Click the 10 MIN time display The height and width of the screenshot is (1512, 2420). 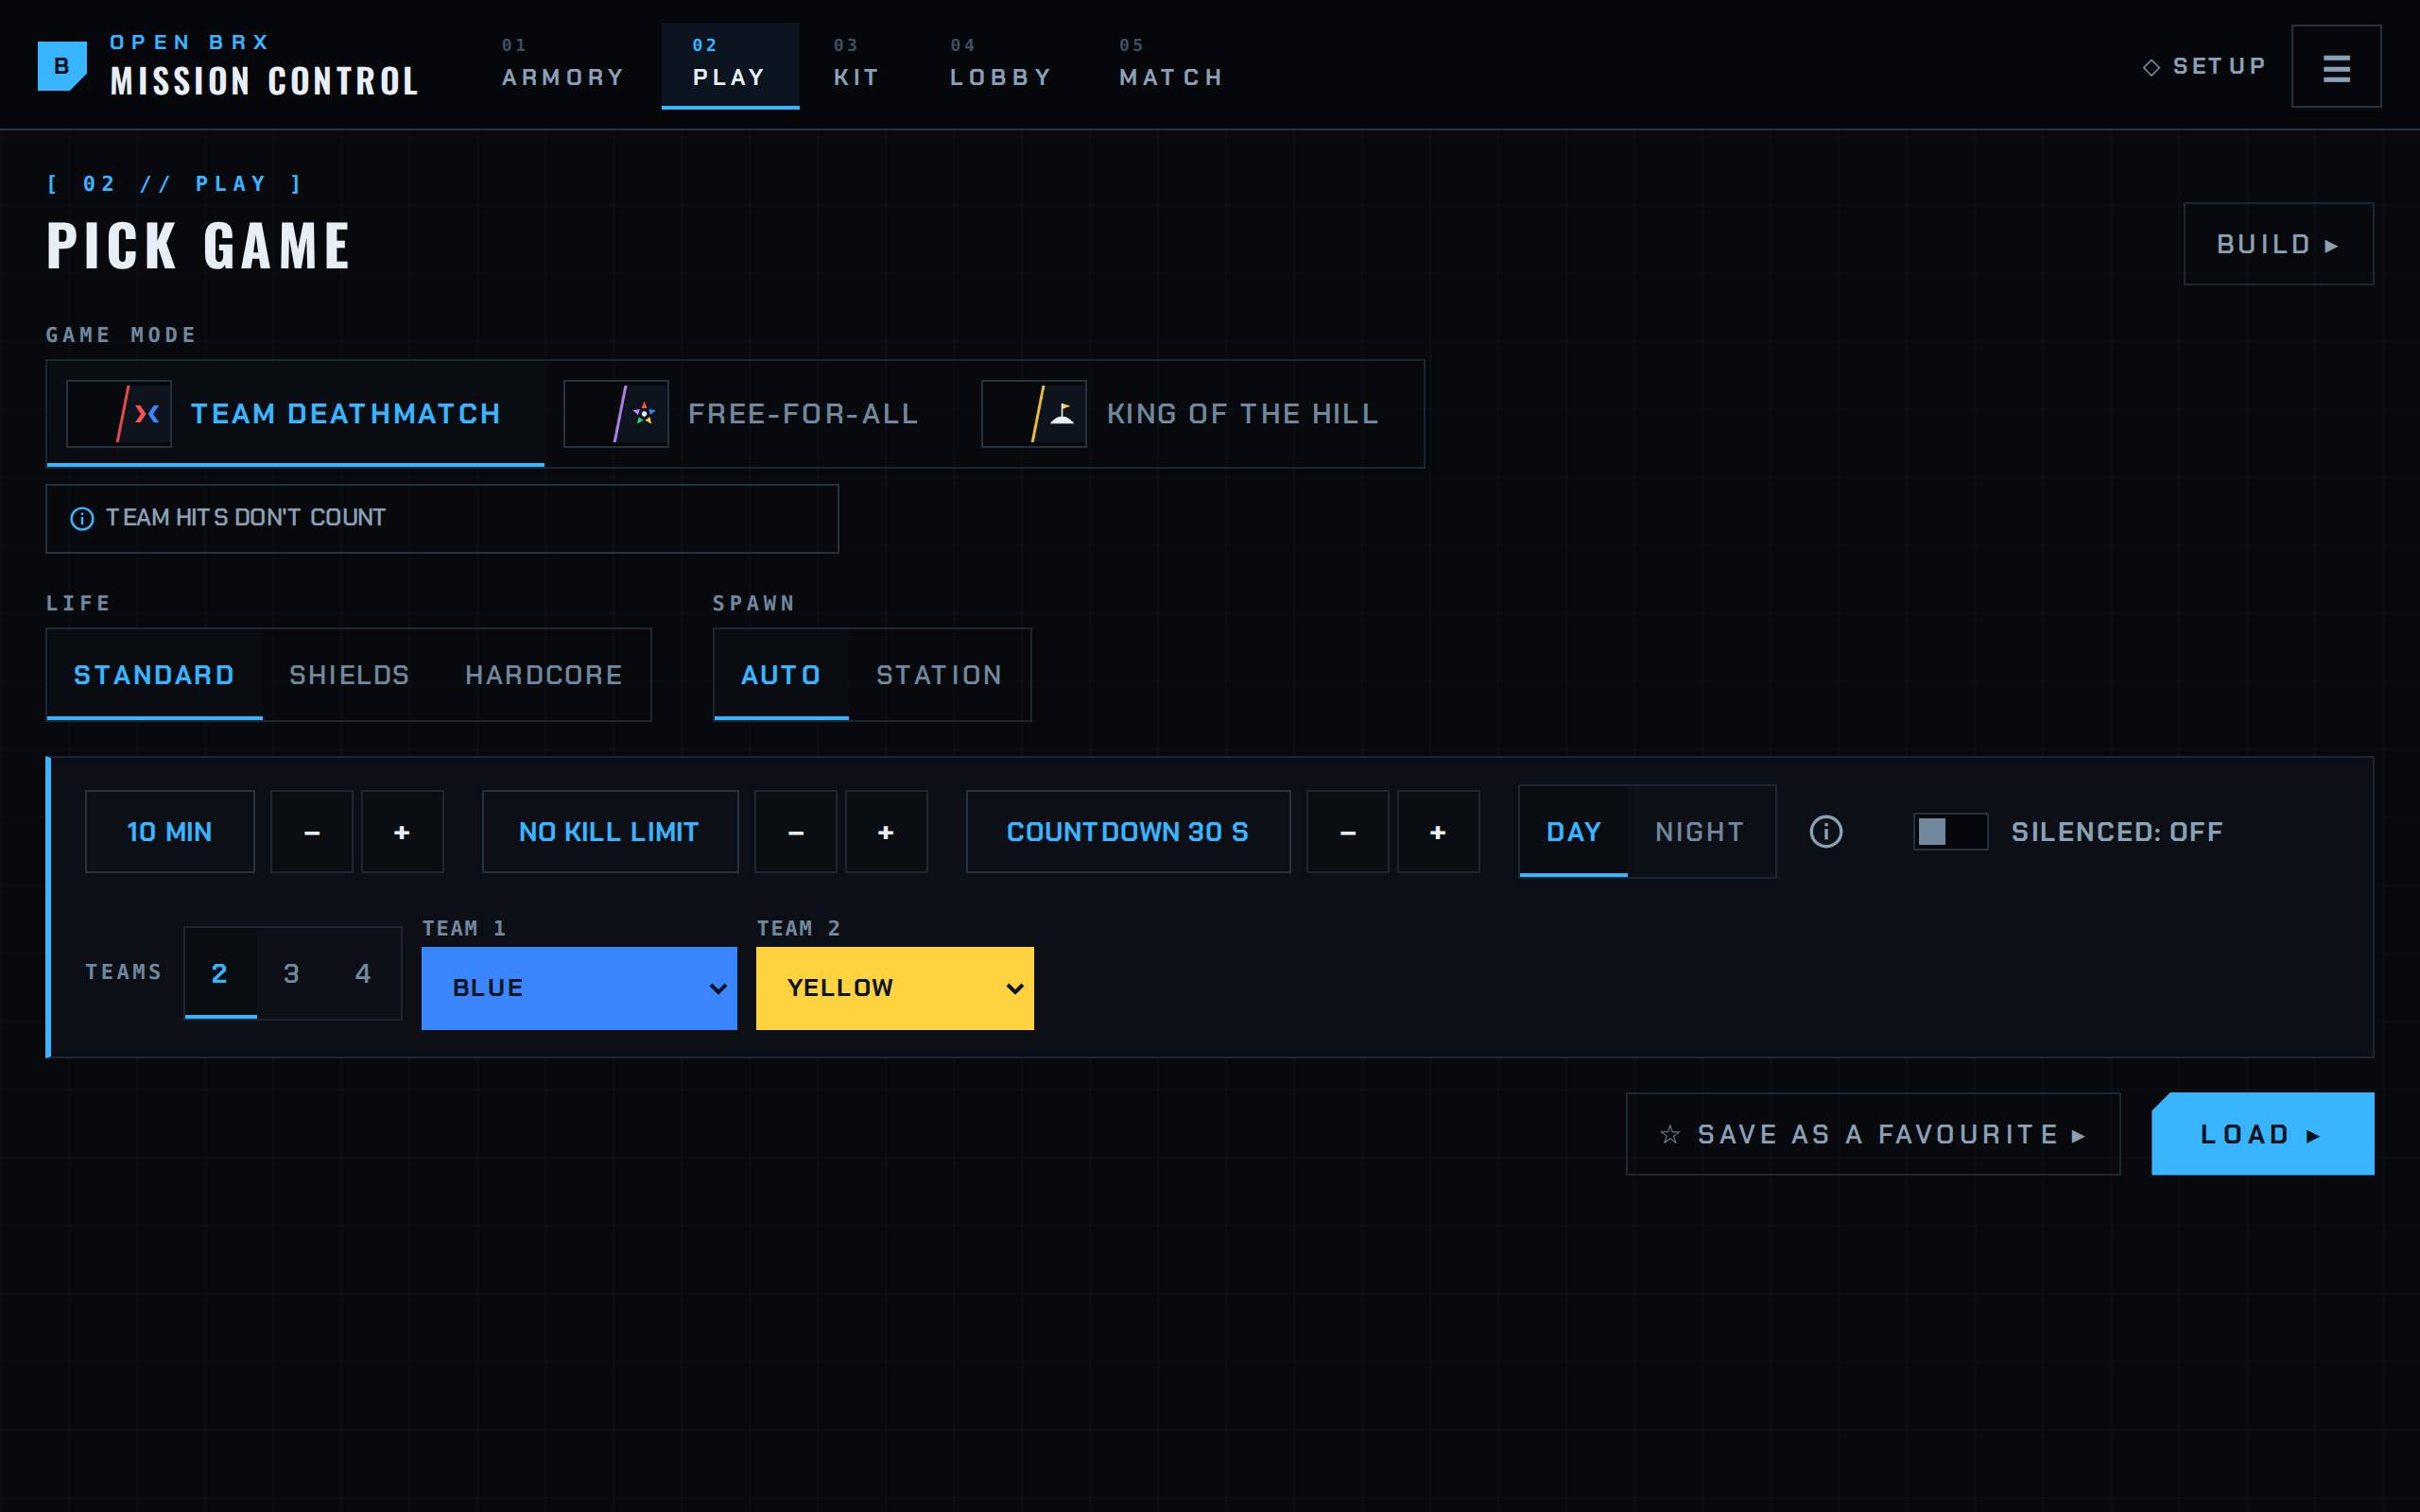tap(170, 832)
